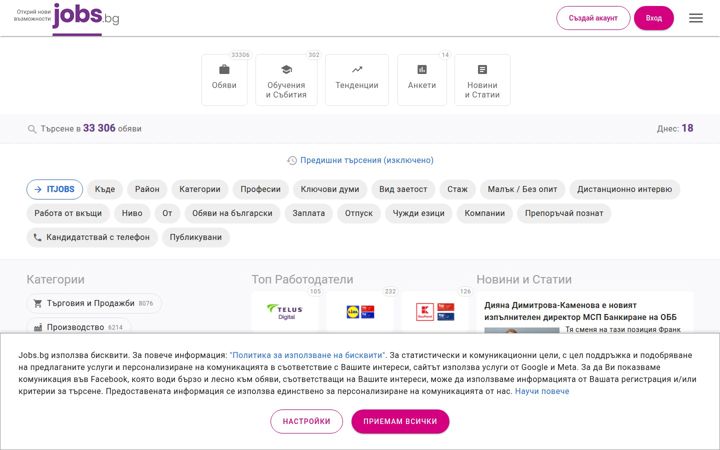Toggle the Дистанционно интервю filter
The width and height of the screenshot is (720, 450).
click(x=624, y=189)
